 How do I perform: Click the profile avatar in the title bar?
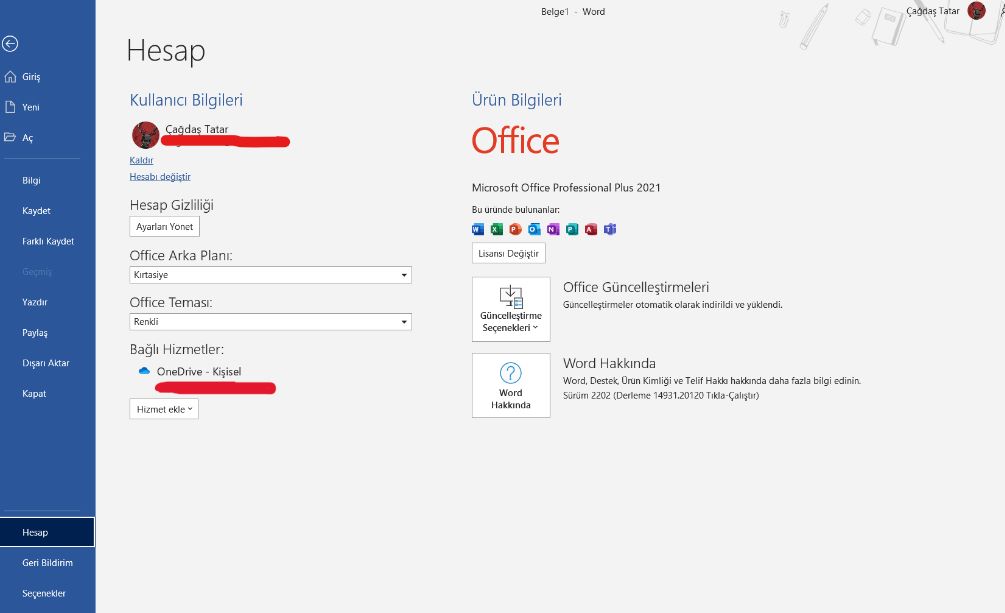pos(976,11)
